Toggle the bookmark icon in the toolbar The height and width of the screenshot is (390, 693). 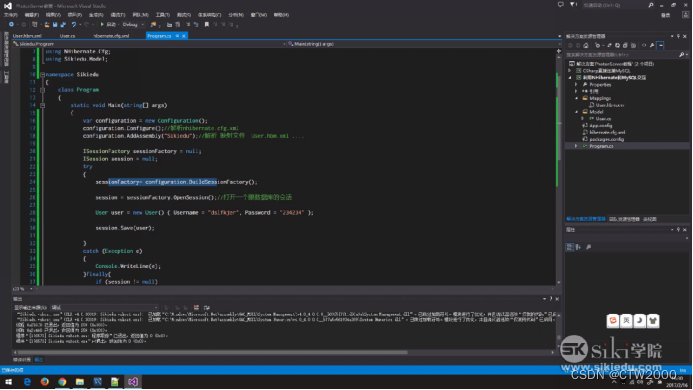[x=206, y=25]
